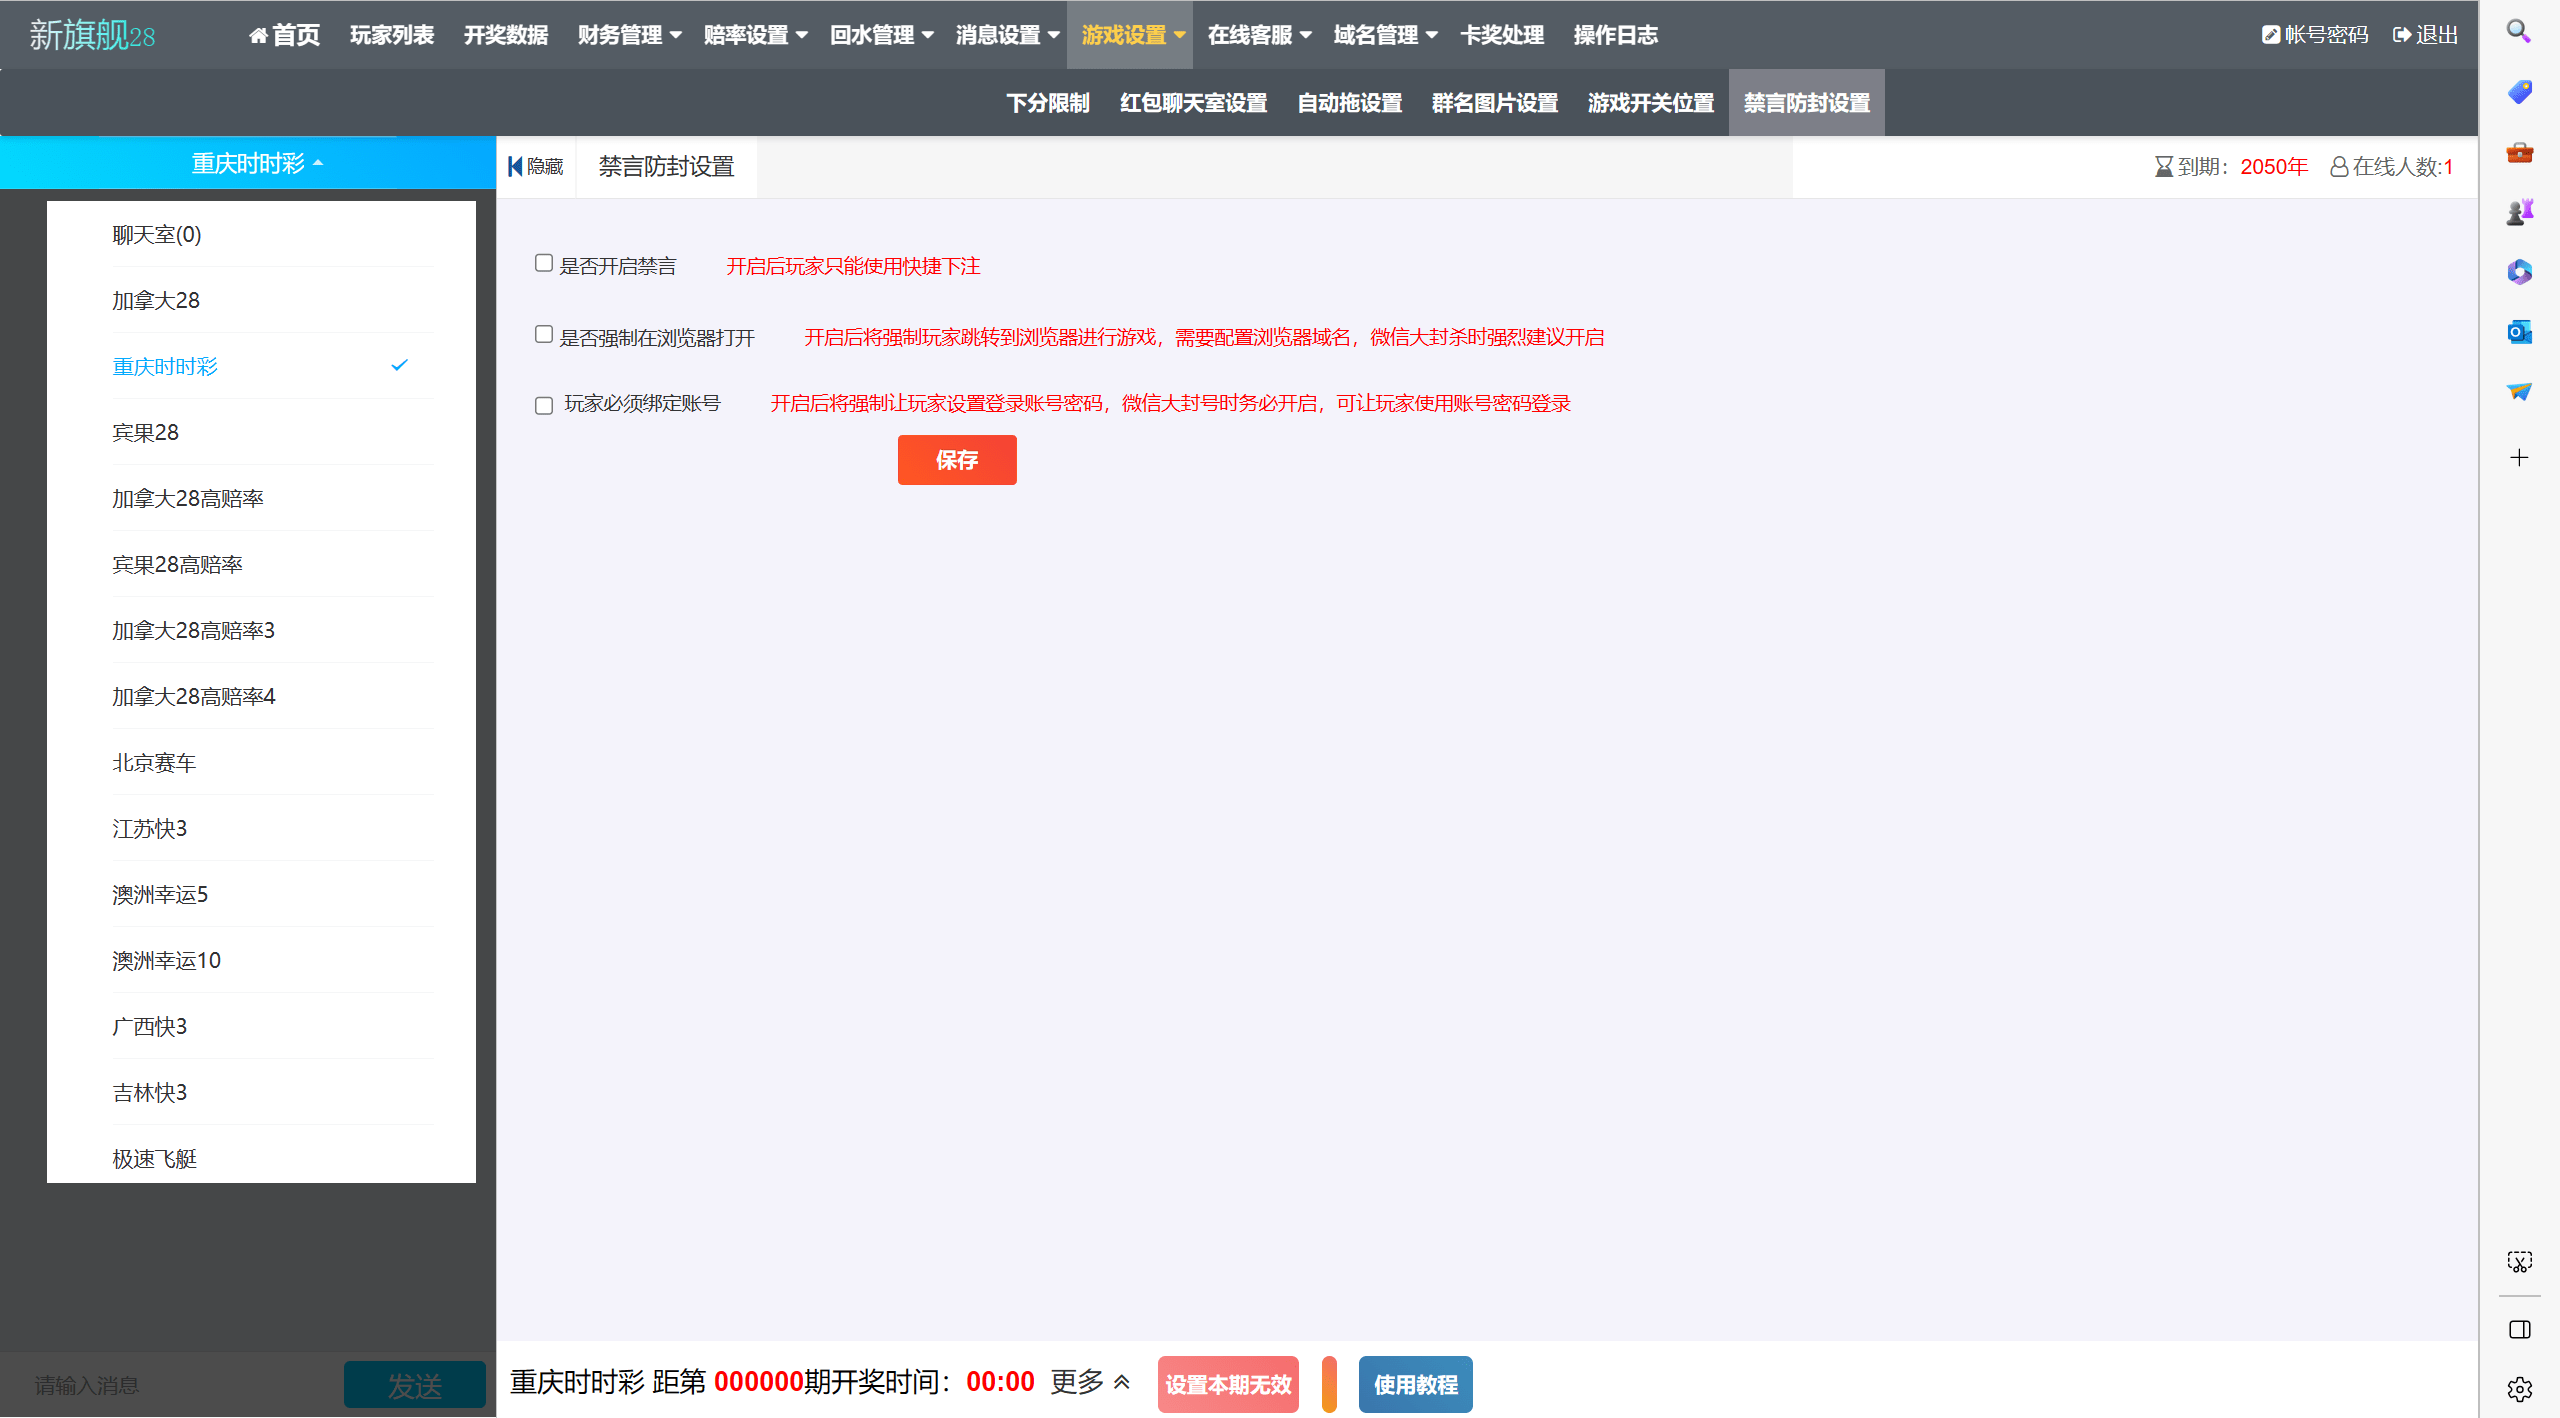
Task: Open the chess games icon in sidebar
Action: coord(2519,212)
